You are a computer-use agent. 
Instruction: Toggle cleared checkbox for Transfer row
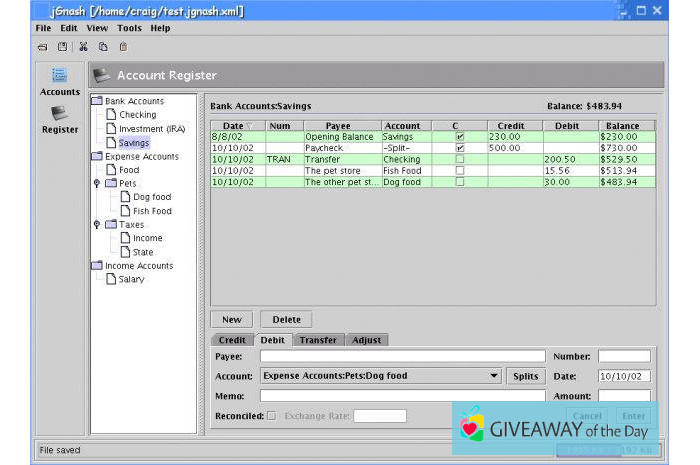460,159
